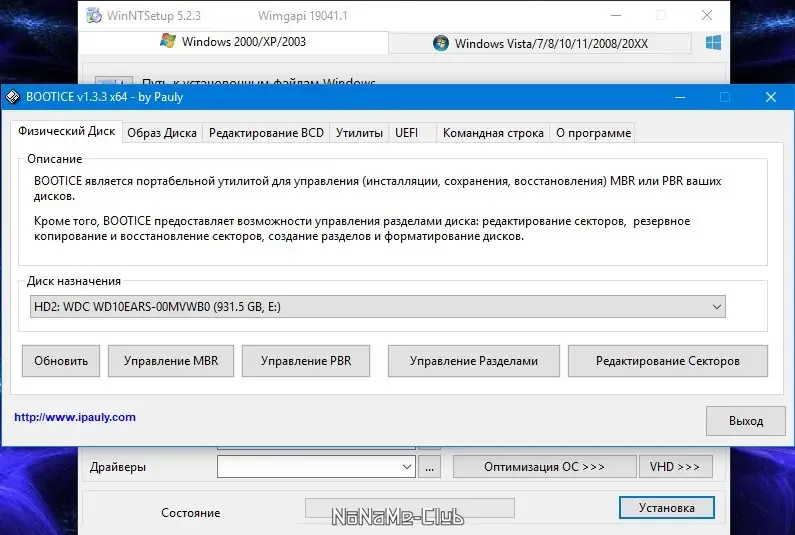Click Управление Разделами button
Image resolution: width=795 pixels, height=535 pixels.
474,361
